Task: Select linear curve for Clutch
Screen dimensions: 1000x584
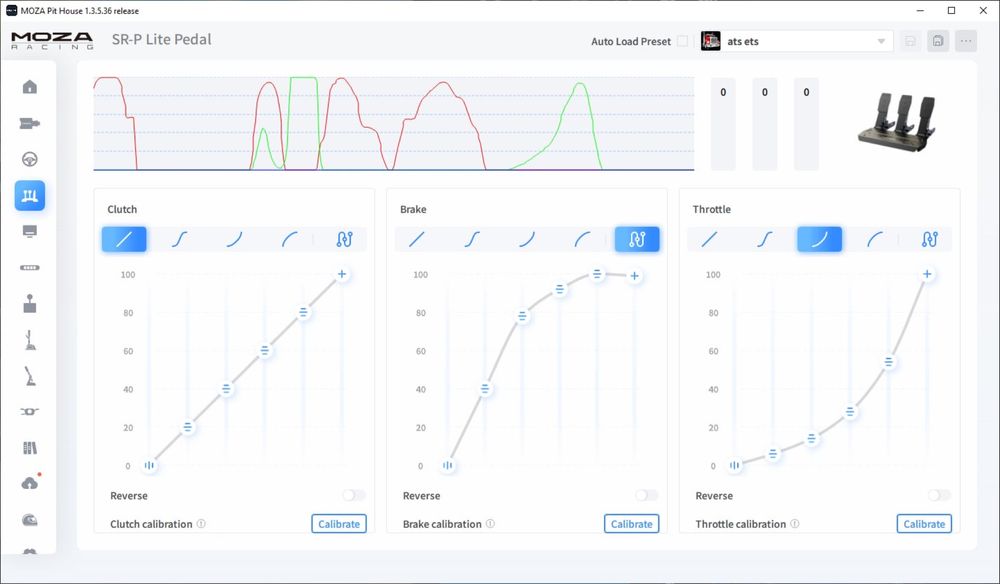Action: 124,239
